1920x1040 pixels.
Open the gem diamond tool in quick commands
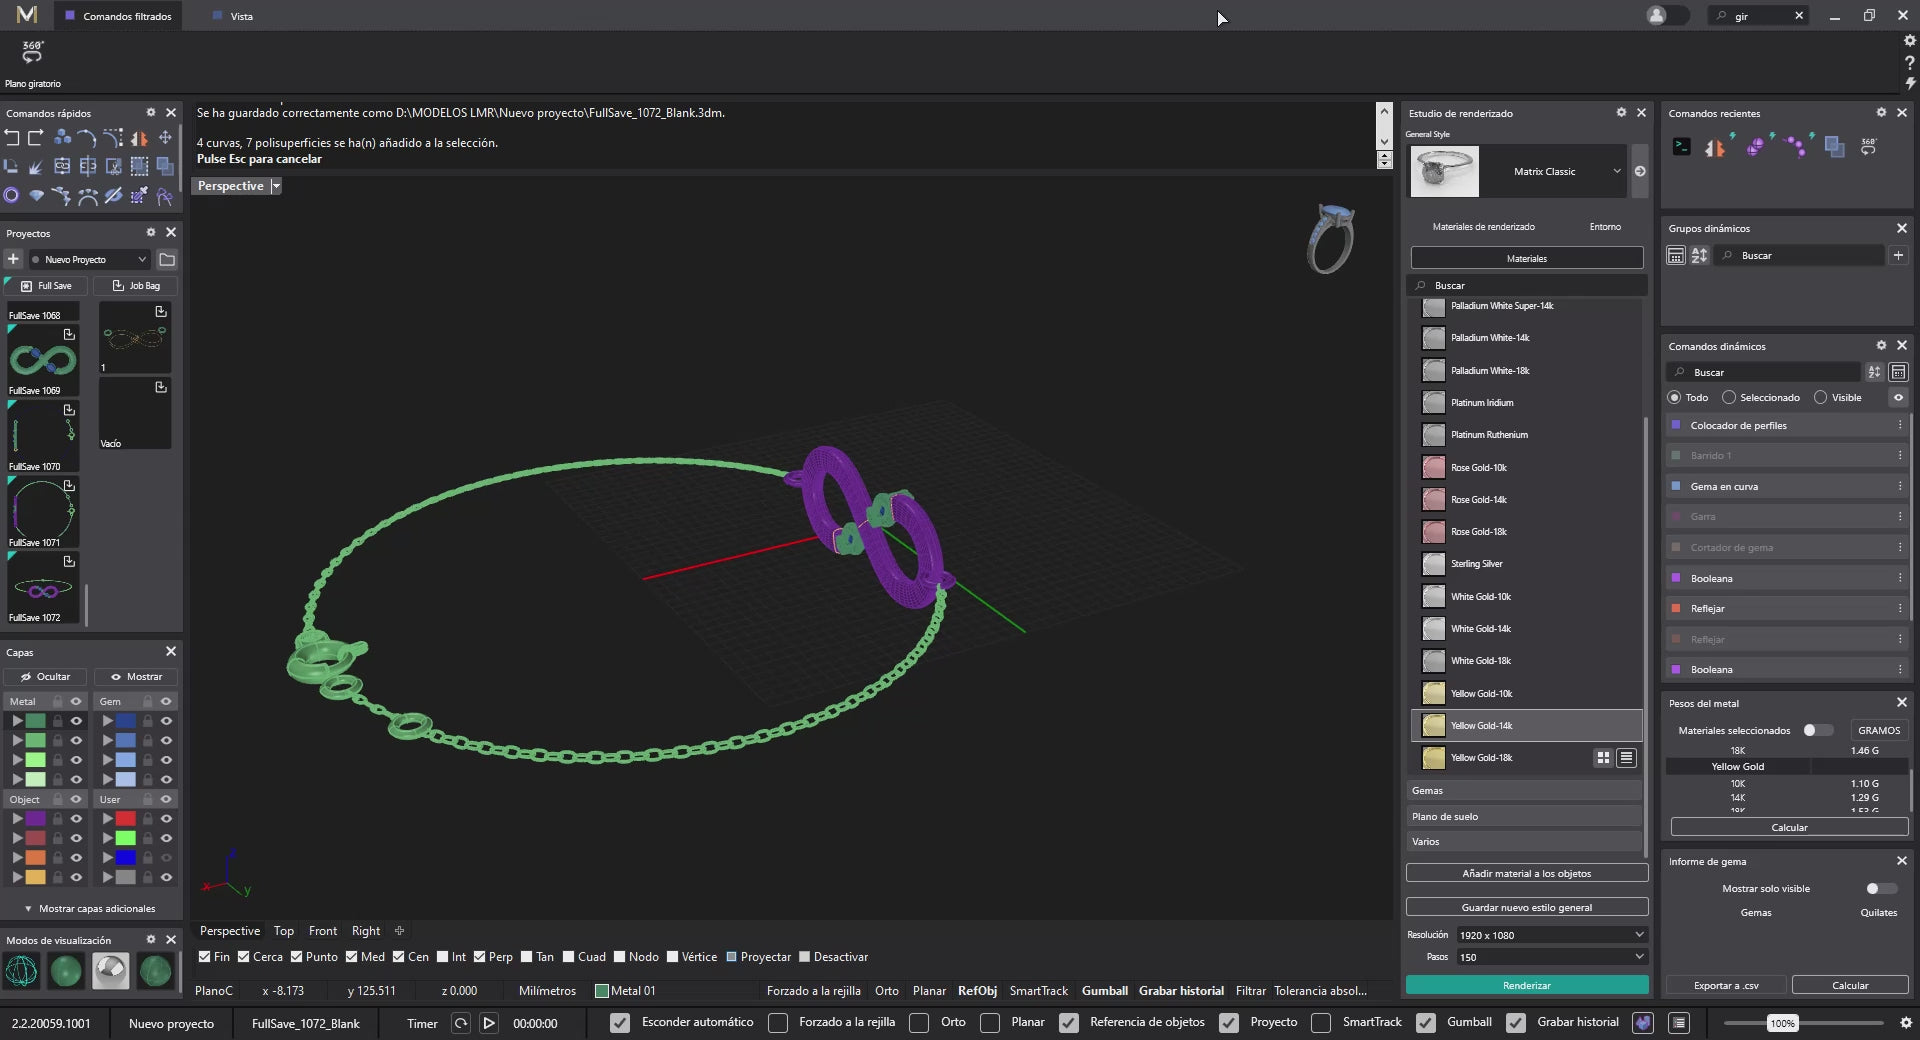coord(36,196)
